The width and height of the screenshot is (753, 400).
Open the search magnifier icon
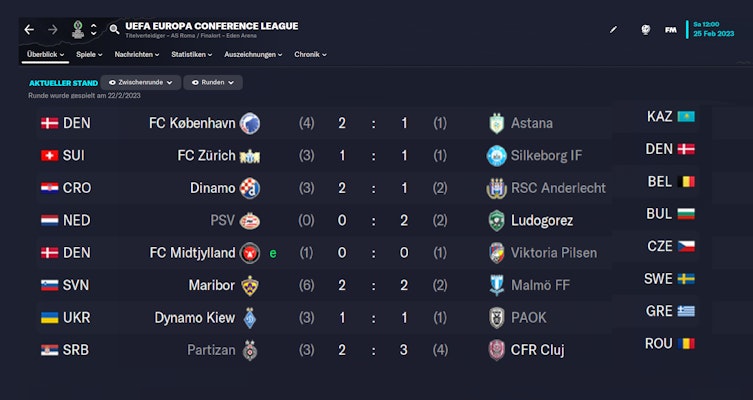(115, 30)
